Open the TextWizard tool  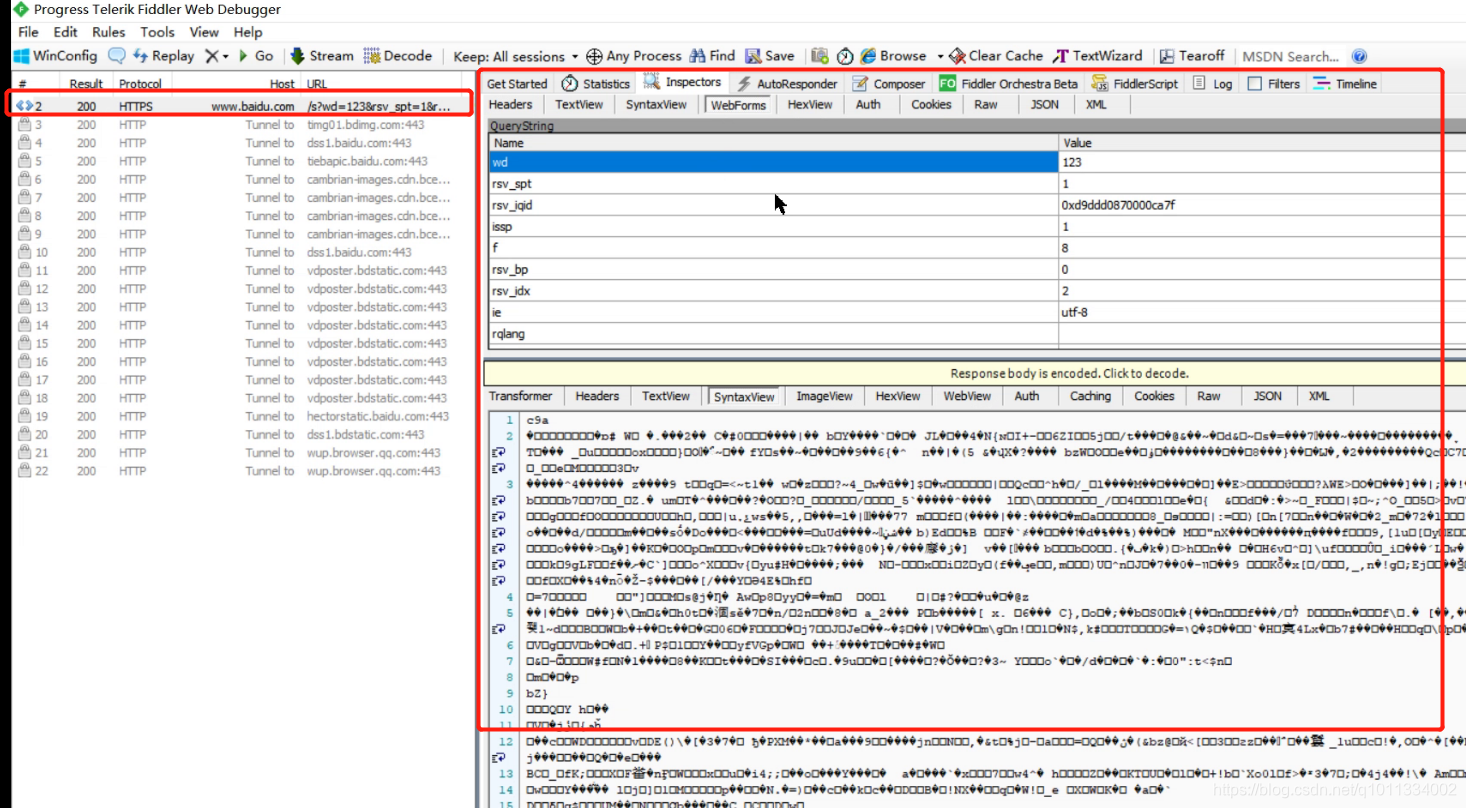(1098, 56)
